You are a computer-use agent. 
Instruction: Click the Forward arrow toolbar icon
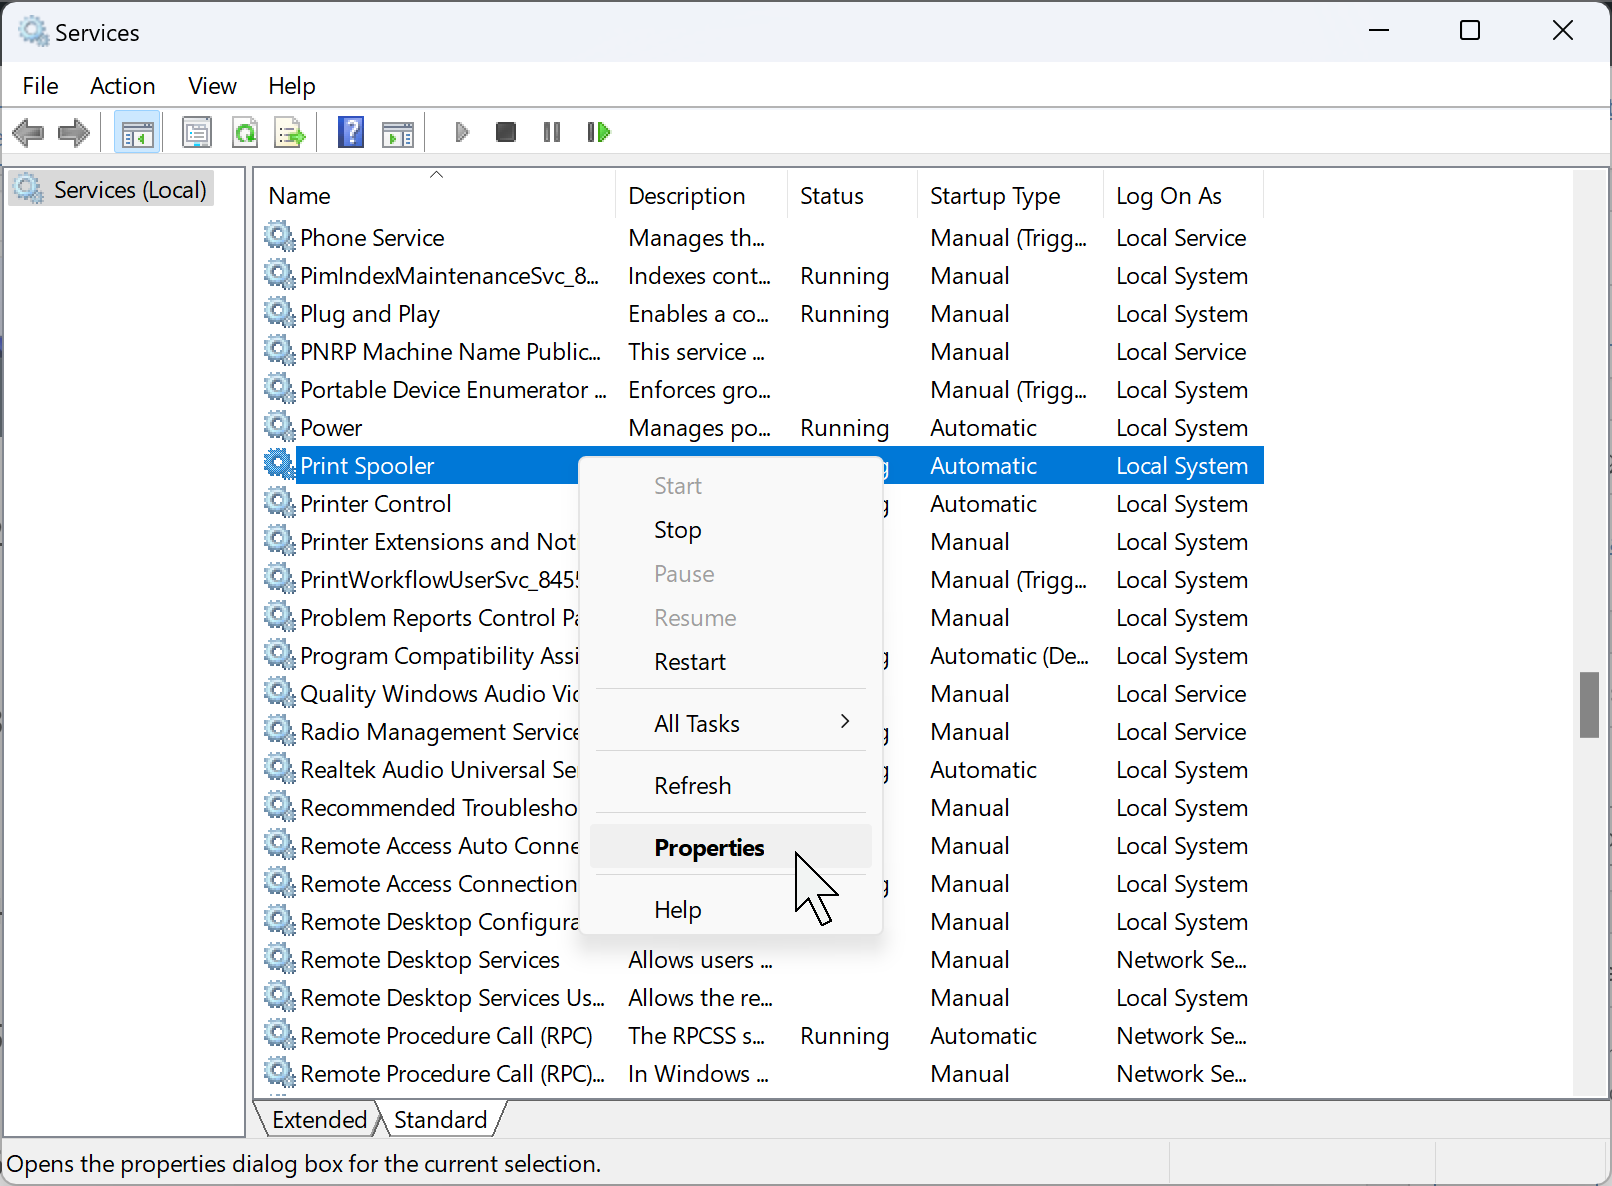click(x=74, y=132)
